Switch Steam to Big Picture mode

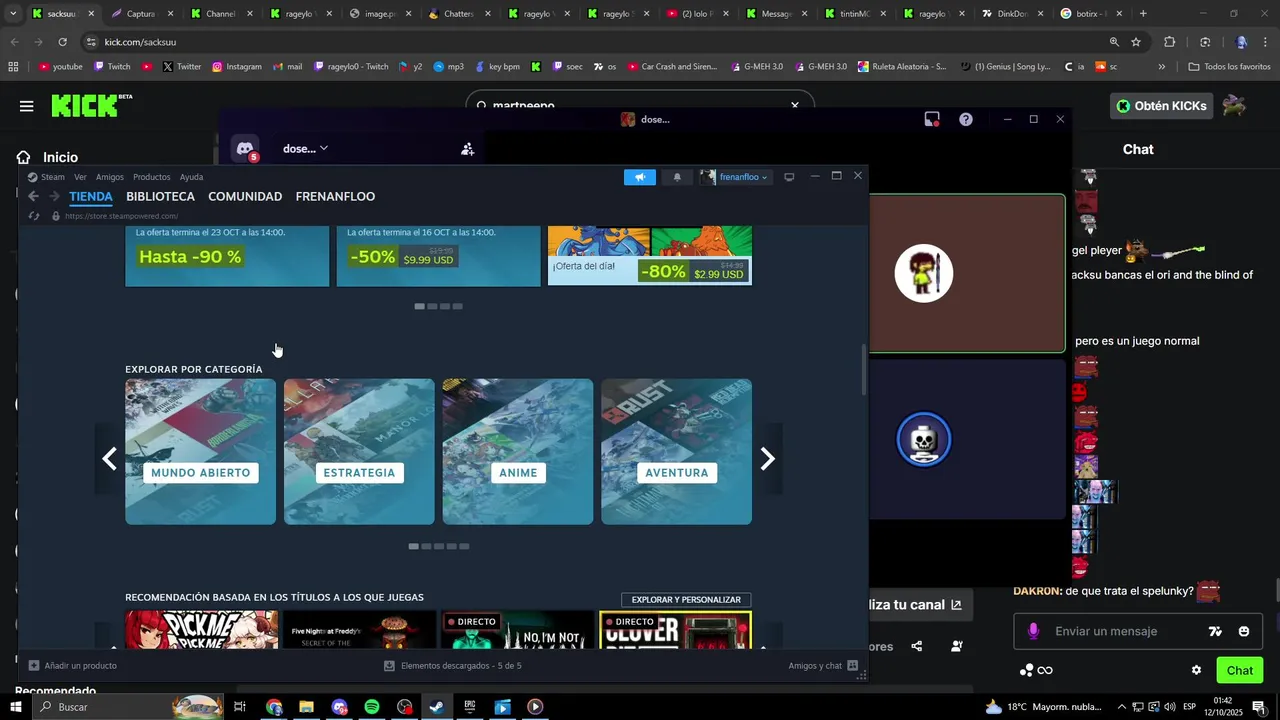coord(789,177)
